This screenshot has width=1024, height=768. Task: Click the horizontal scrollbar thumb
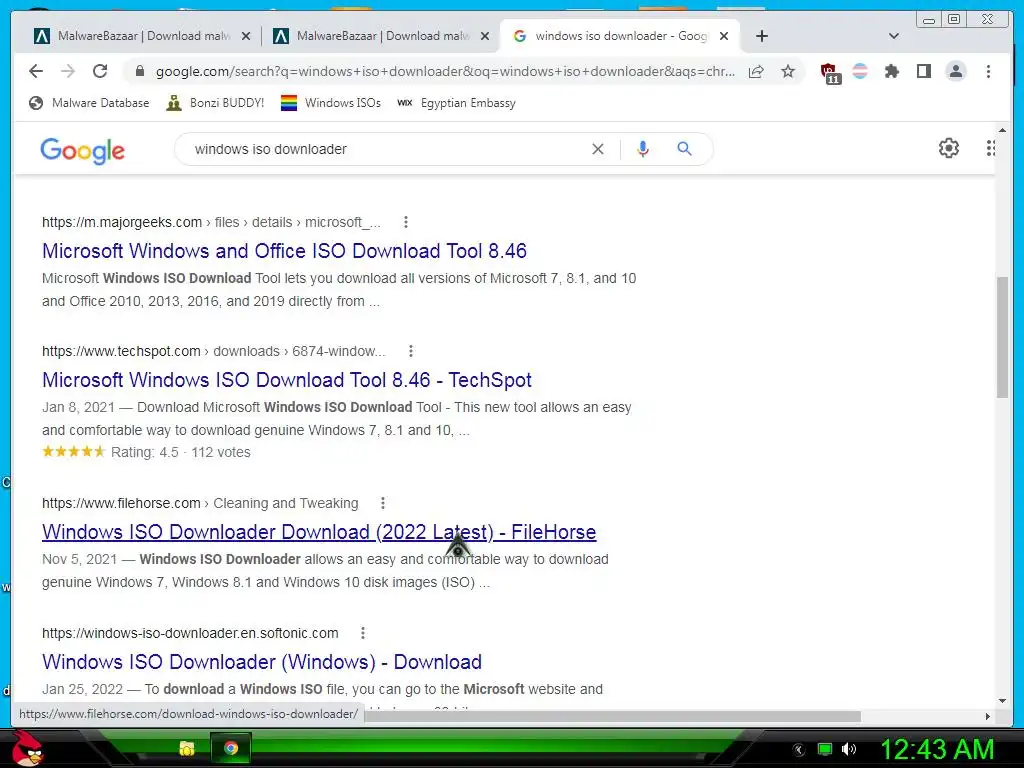click(613, 716)
